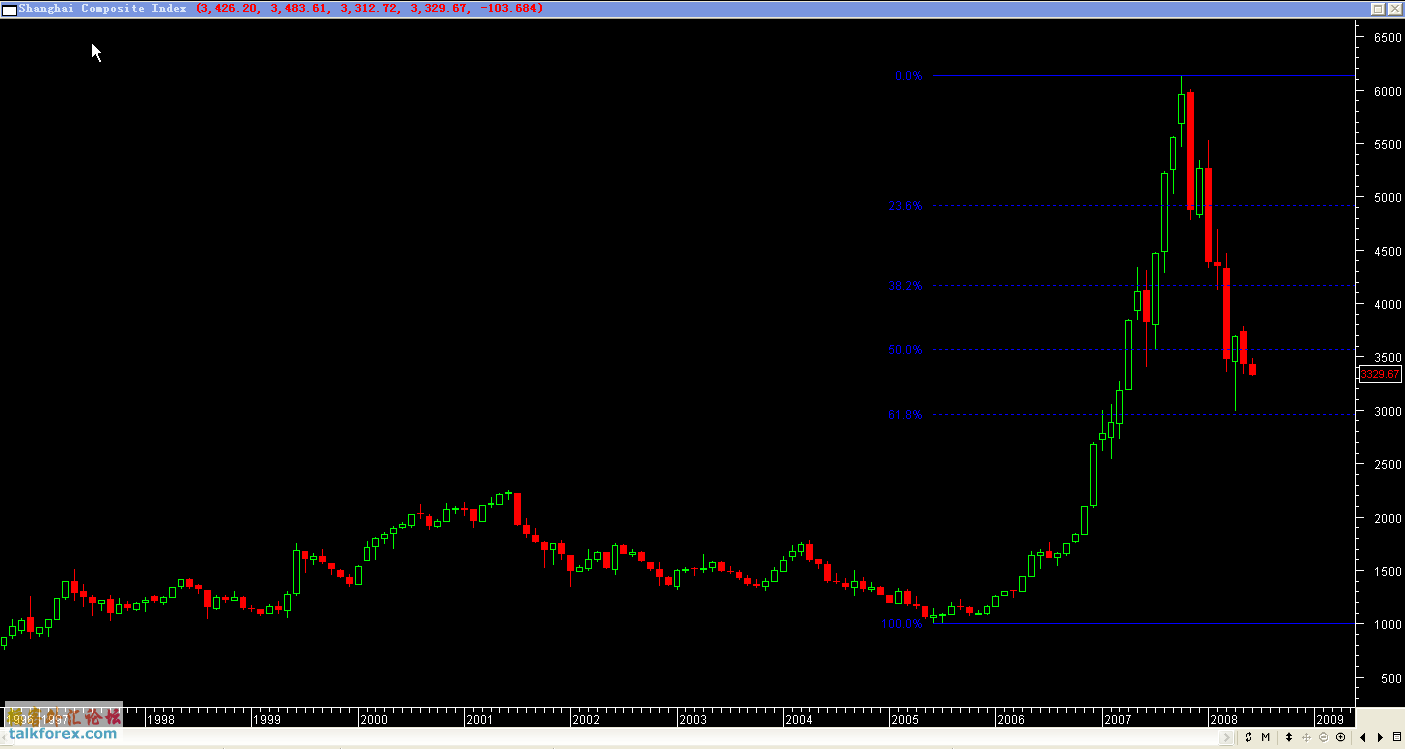Click the 3329.67 current price label

pos(1380,375)
